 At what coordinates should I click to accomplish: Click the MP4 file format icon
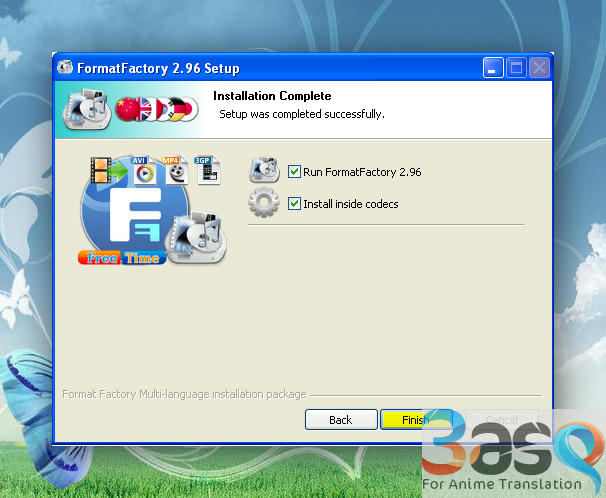pyautogui.click(x=175, y=170)
